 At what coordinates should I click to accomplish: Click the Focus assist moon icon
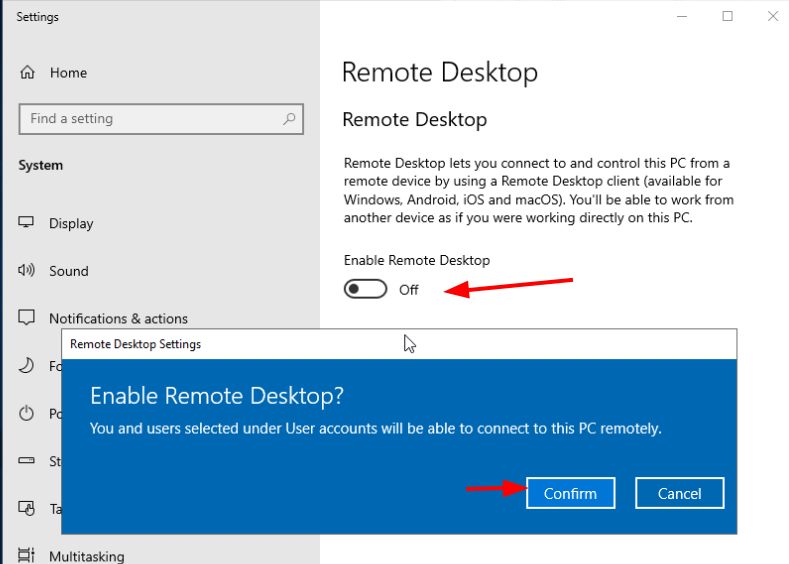pos(26,366)
